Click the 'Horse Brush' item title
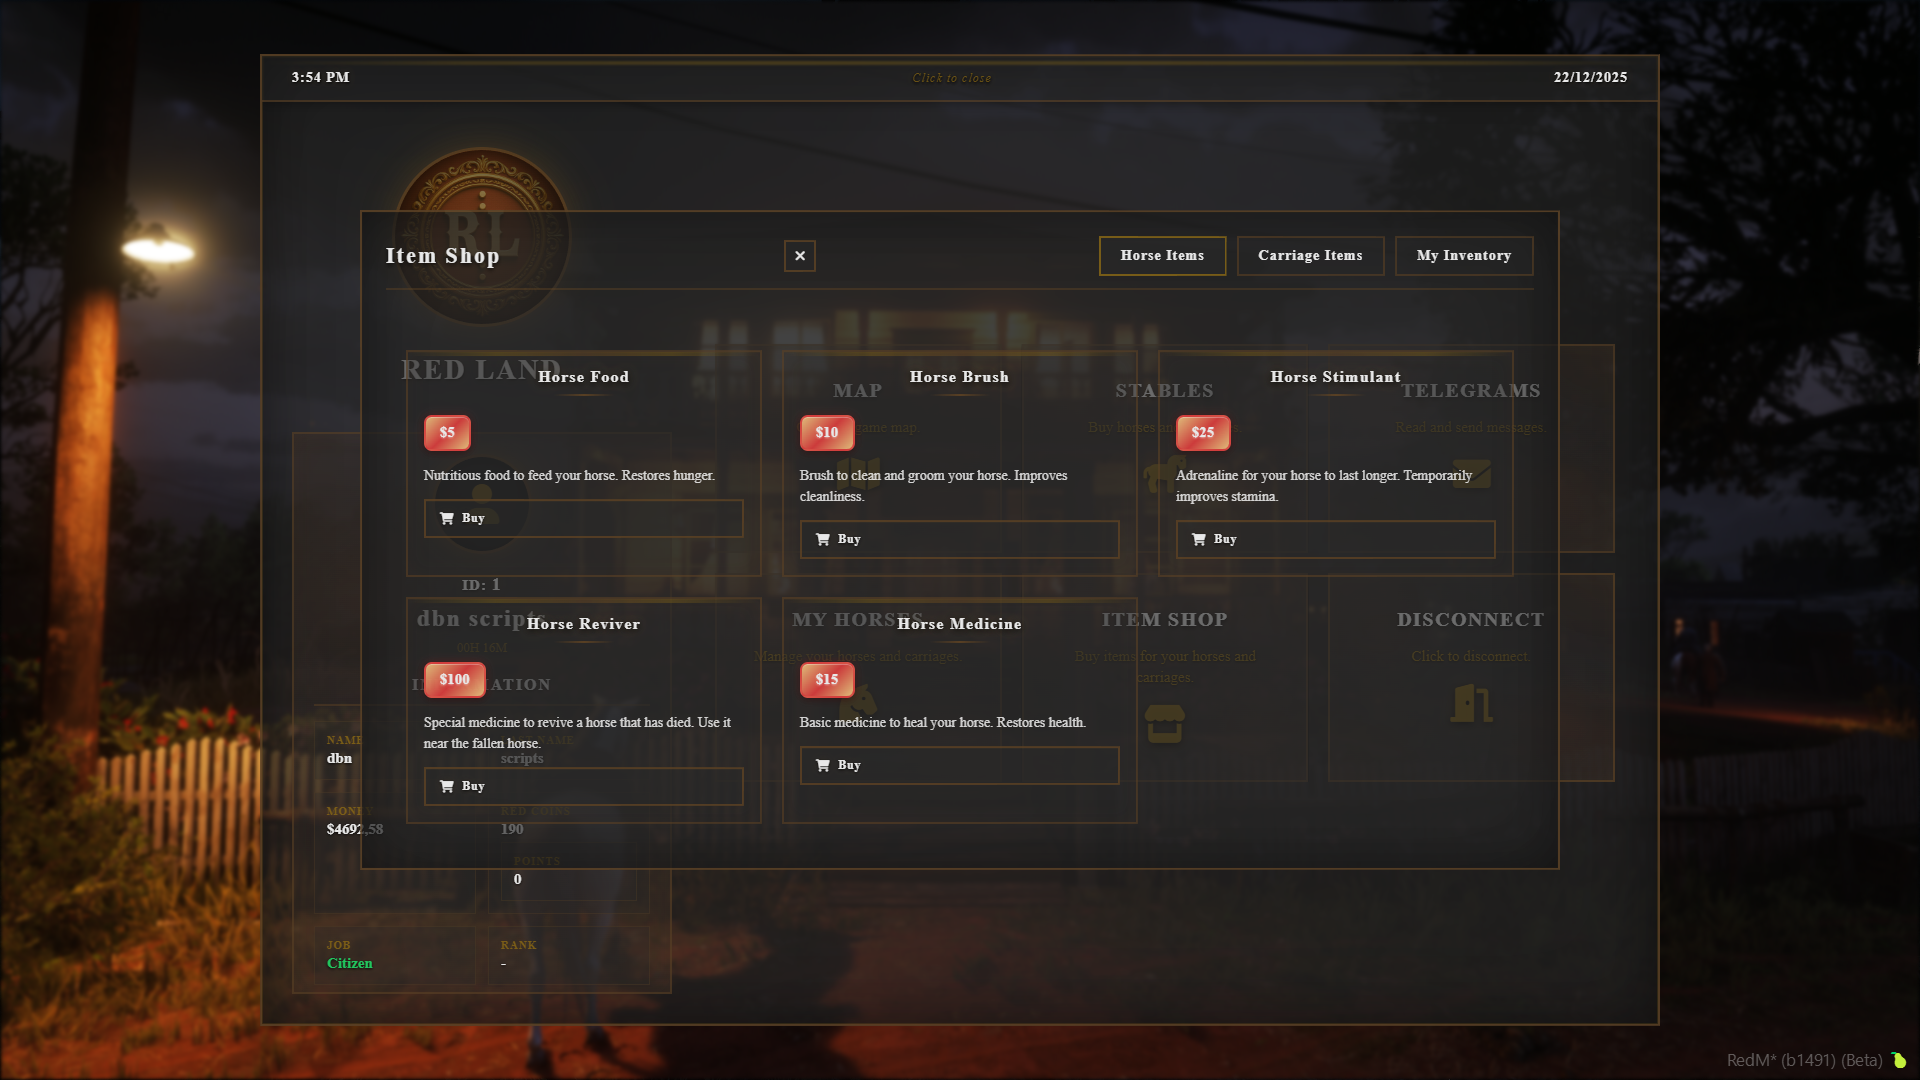Image resolution: width=1920 pixels, height=1080 pixels. click(x=960, y=377)
